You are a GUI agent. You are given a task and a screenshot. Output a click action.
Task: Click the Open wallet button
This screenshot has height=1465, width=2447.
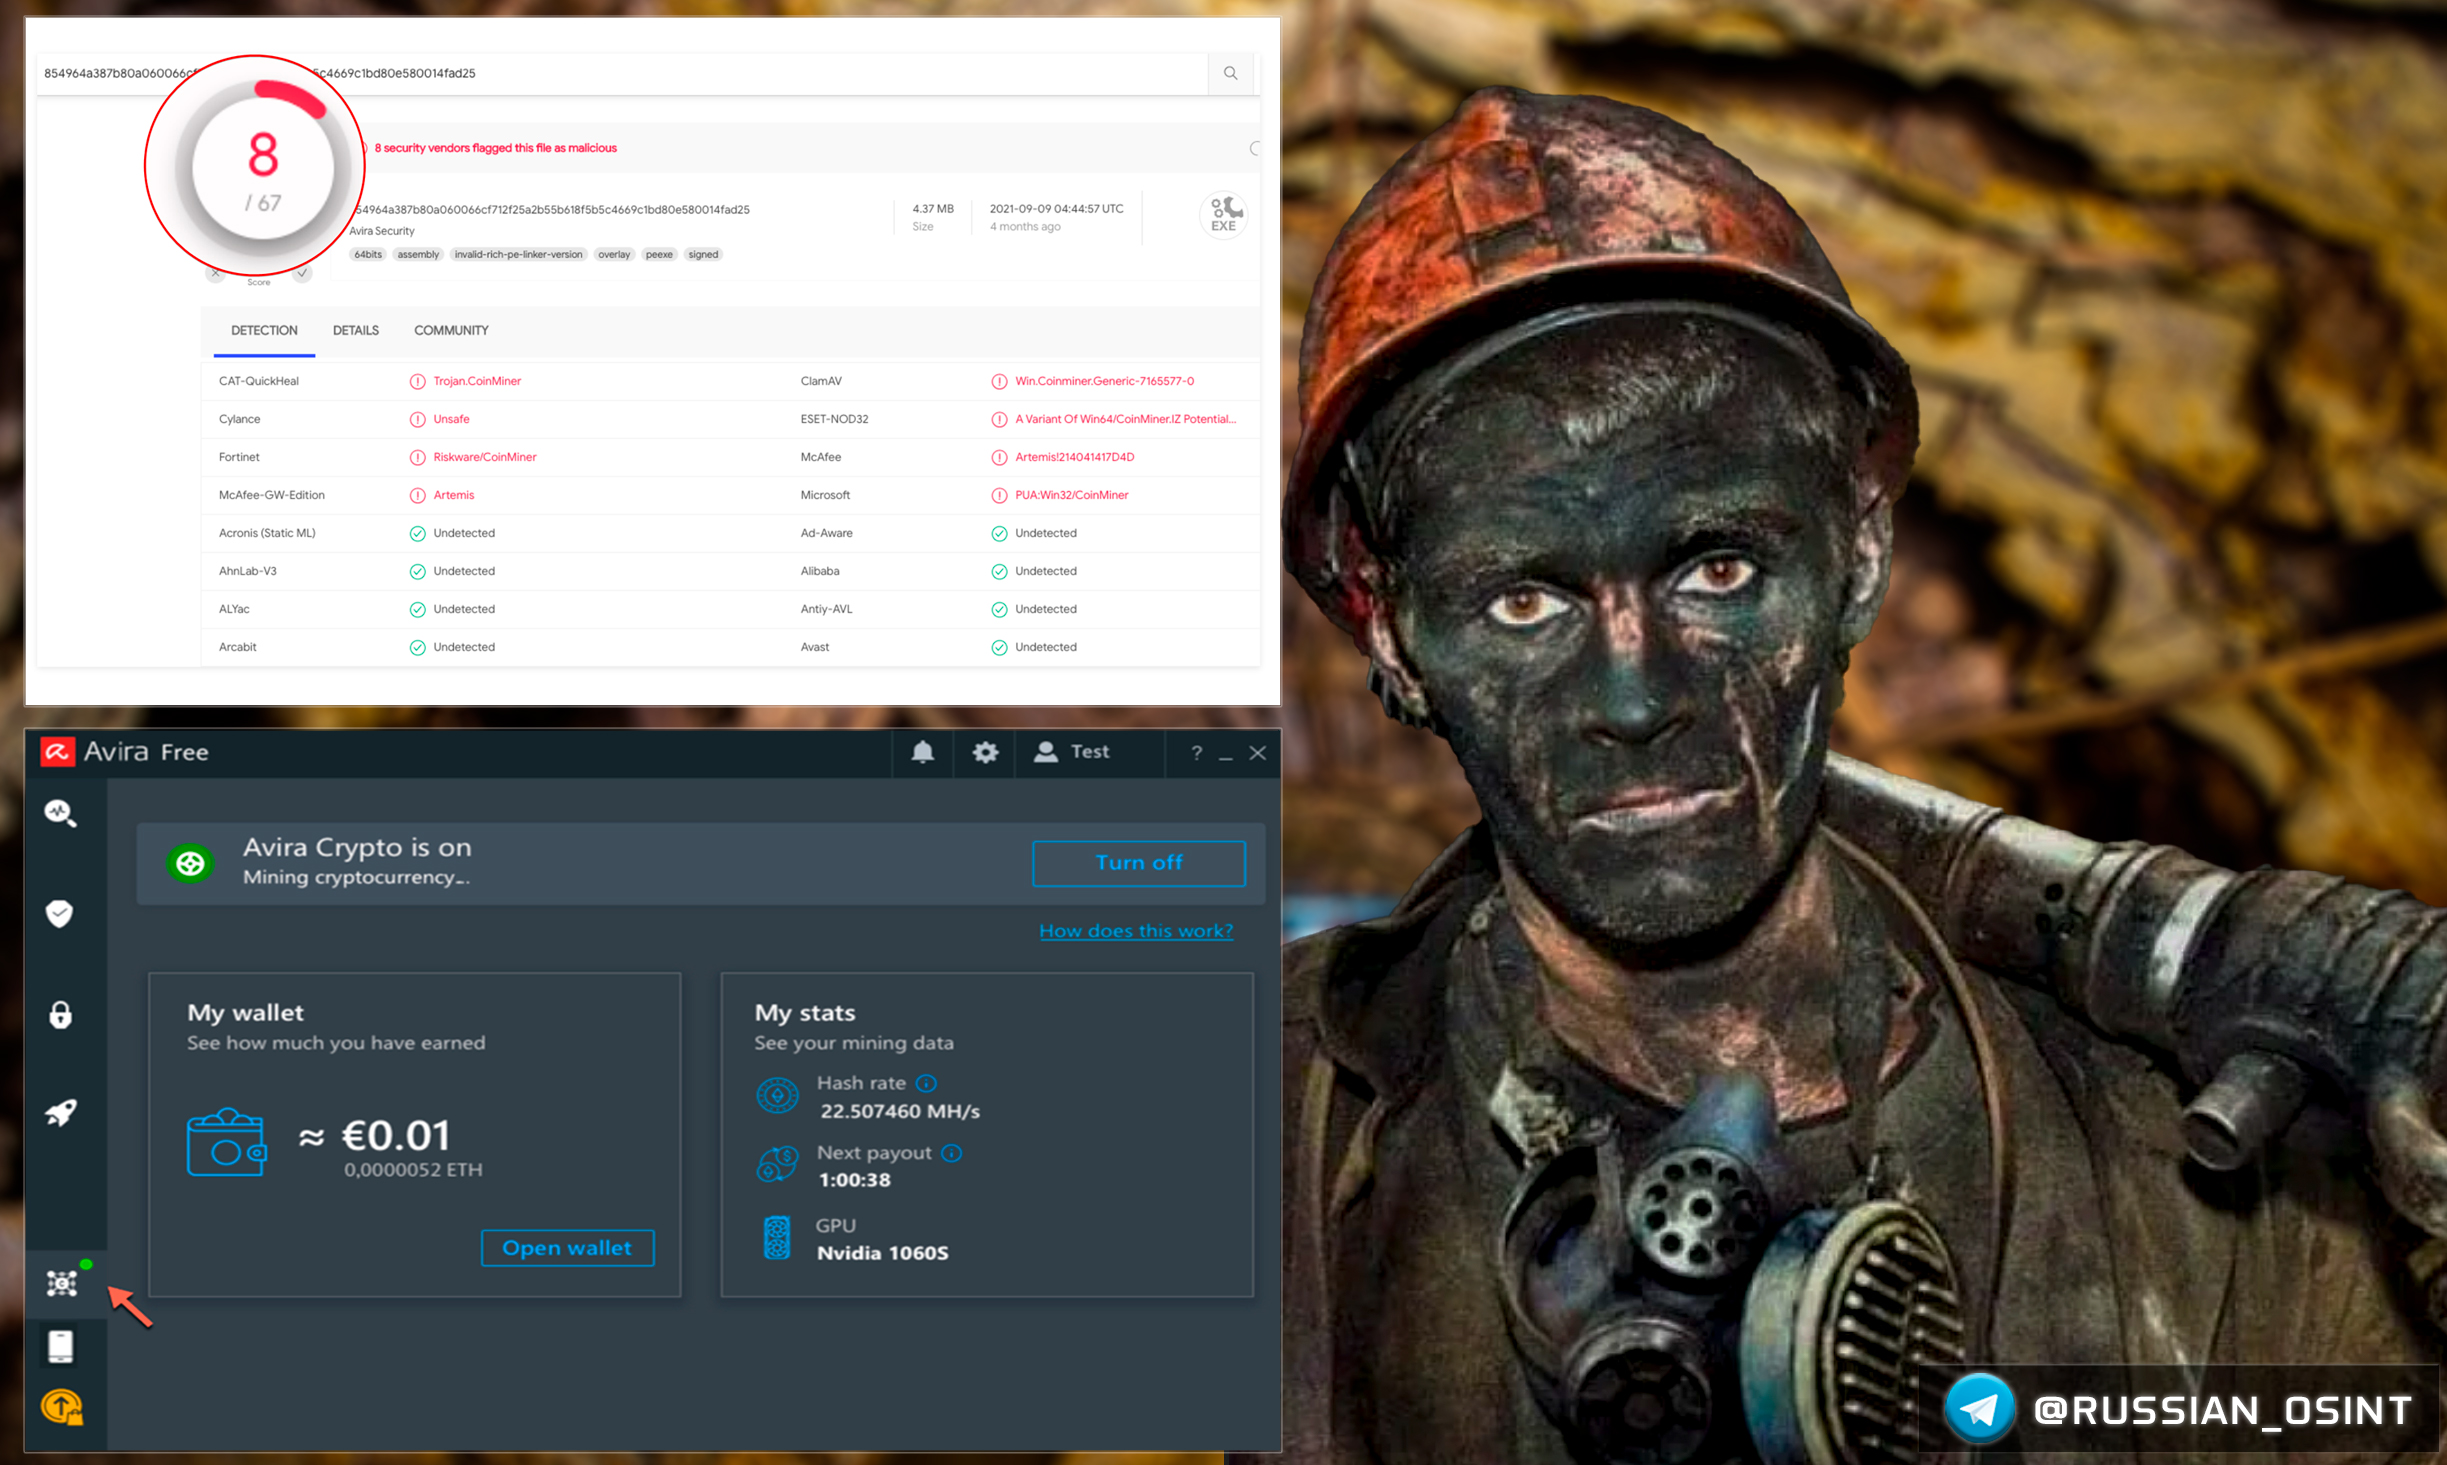point(567,1248)
